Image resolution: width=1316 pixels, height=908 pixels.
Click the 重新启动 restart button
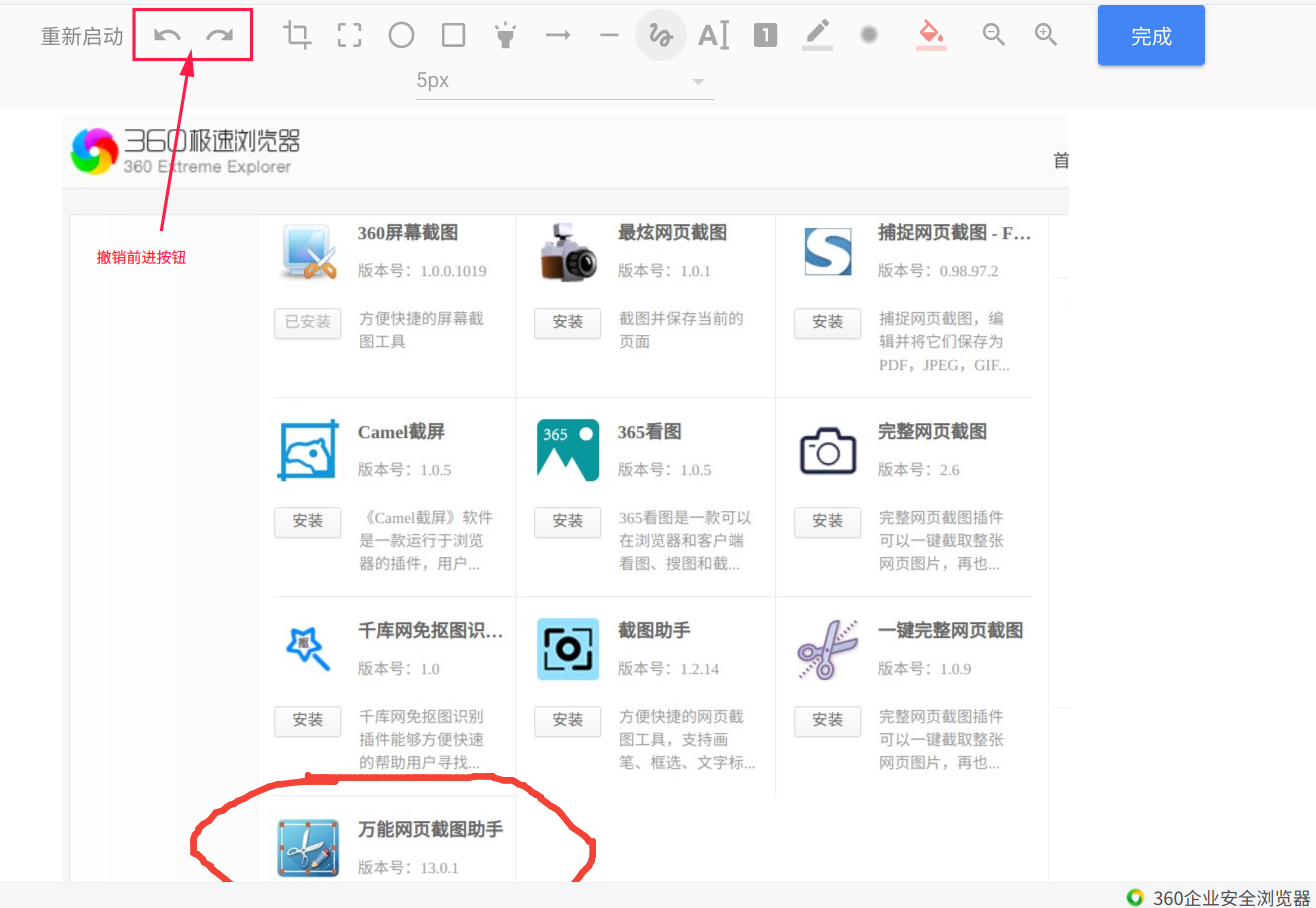click(x=82, y=37)
